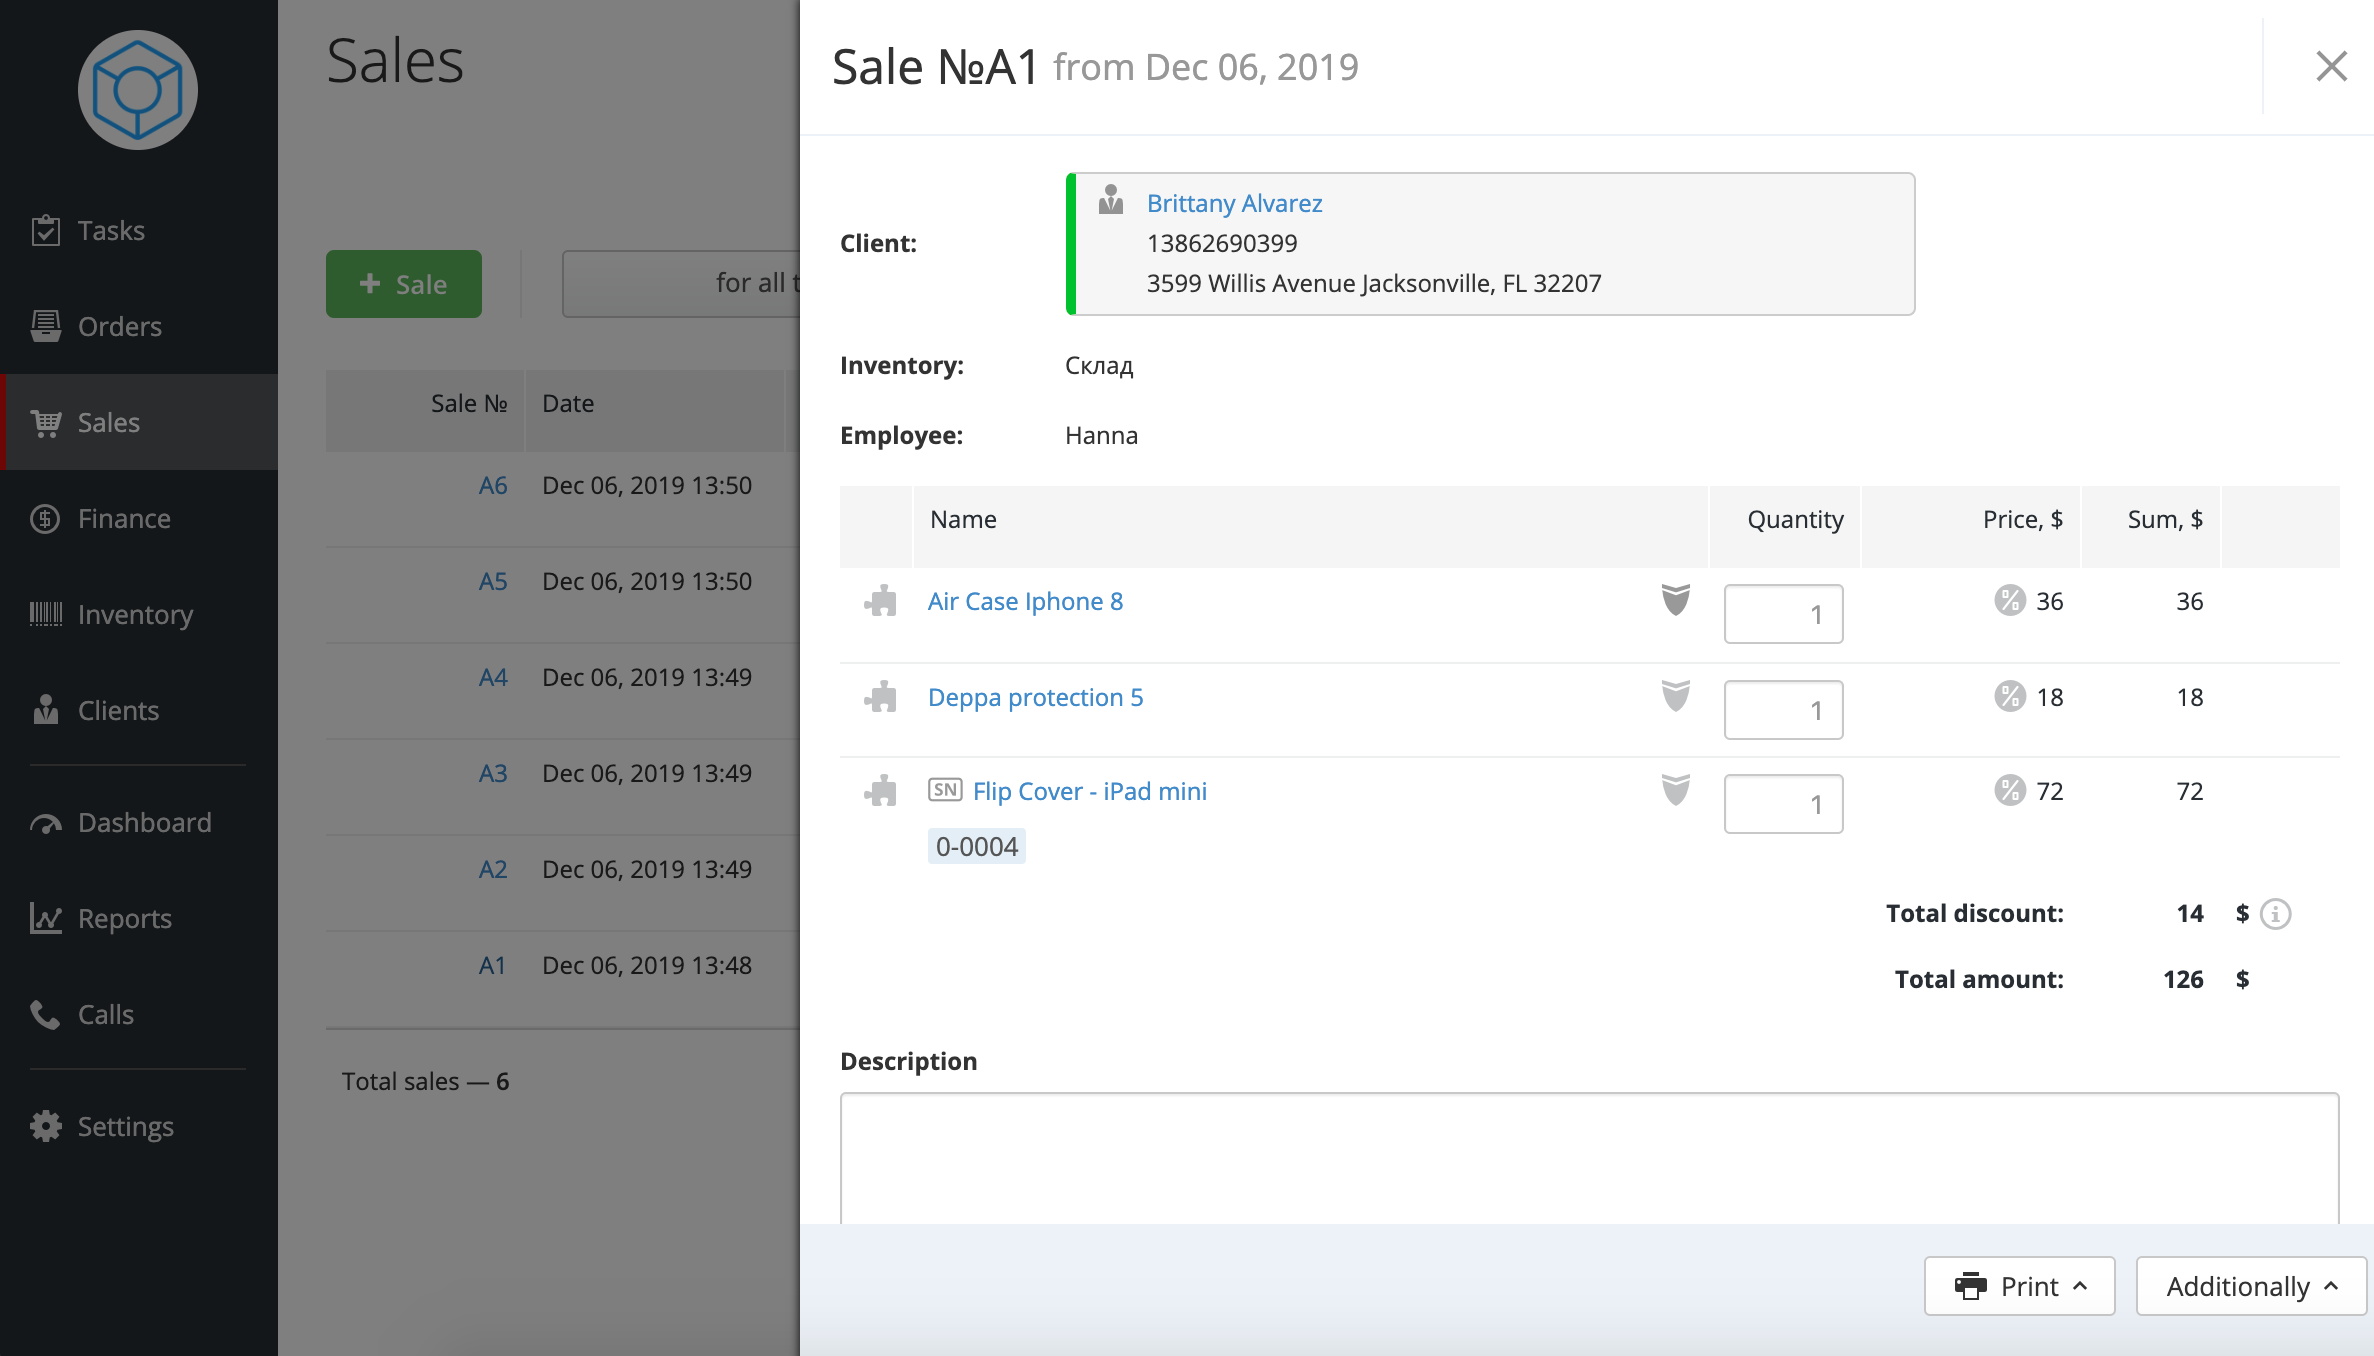Image resolution: width=2374 pixels, height=1356 pixels.
Task: Click the discount percent icon for Air Case Iphone 8
Action: (x=2009, y=600)
